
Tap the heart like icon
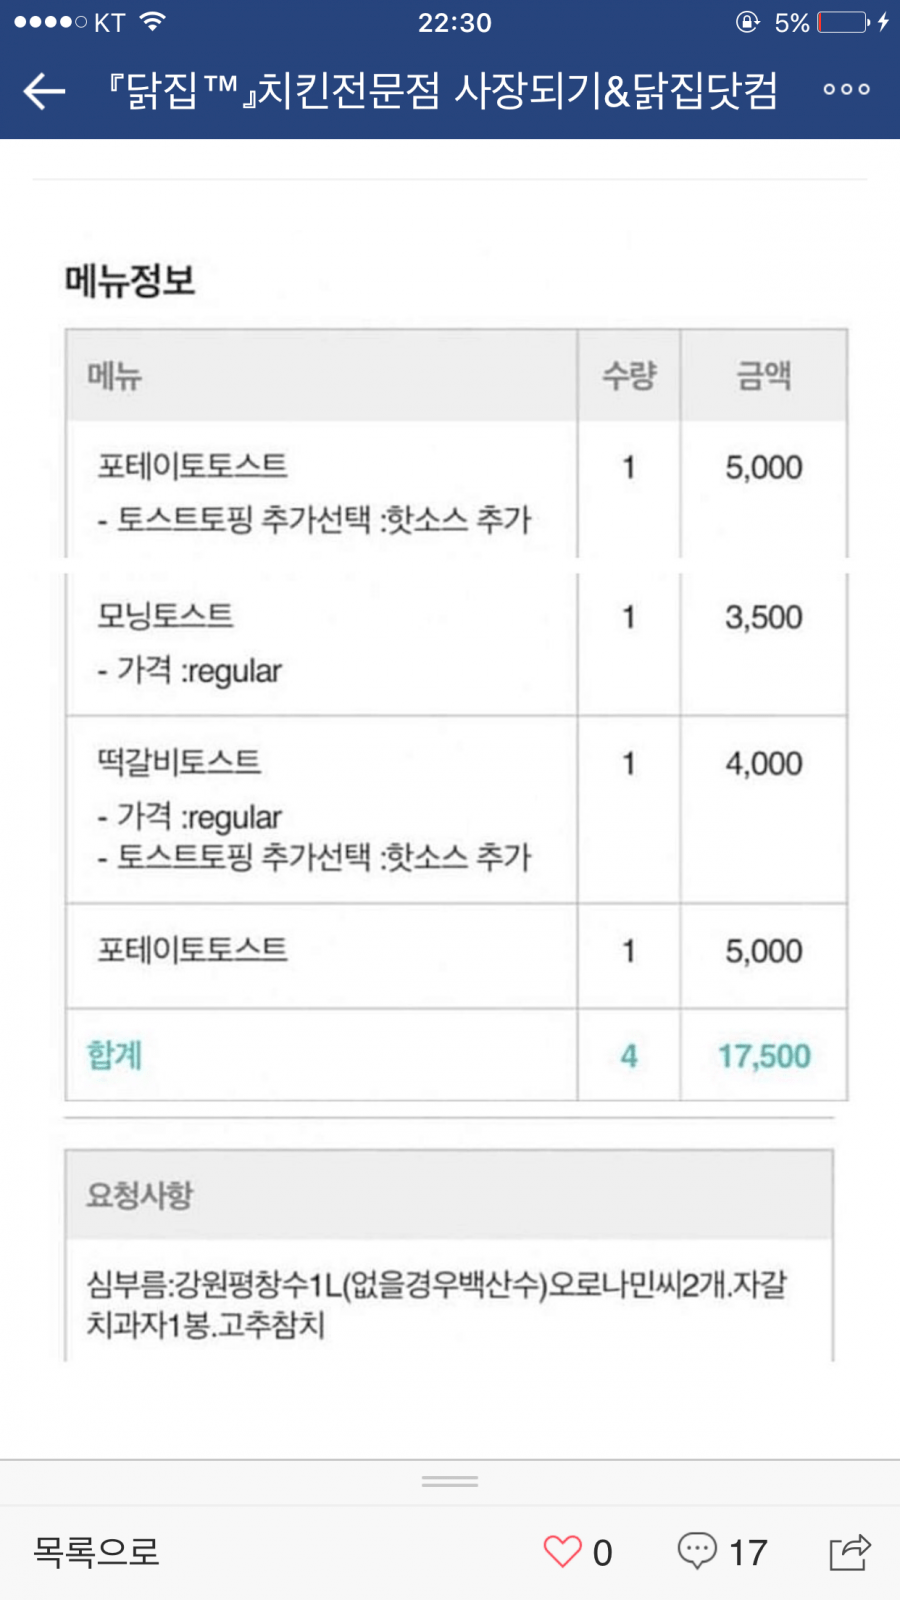pyautogui.click(x=562, y=1551)
